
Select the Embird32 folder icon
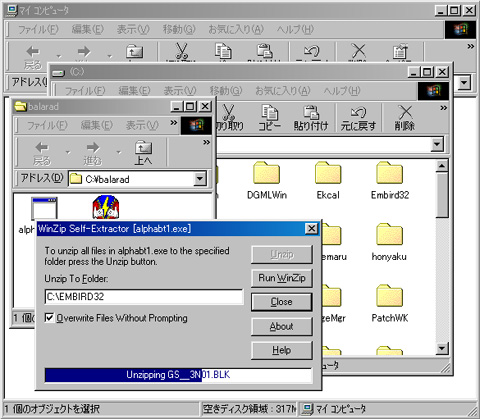pos(390,173)
